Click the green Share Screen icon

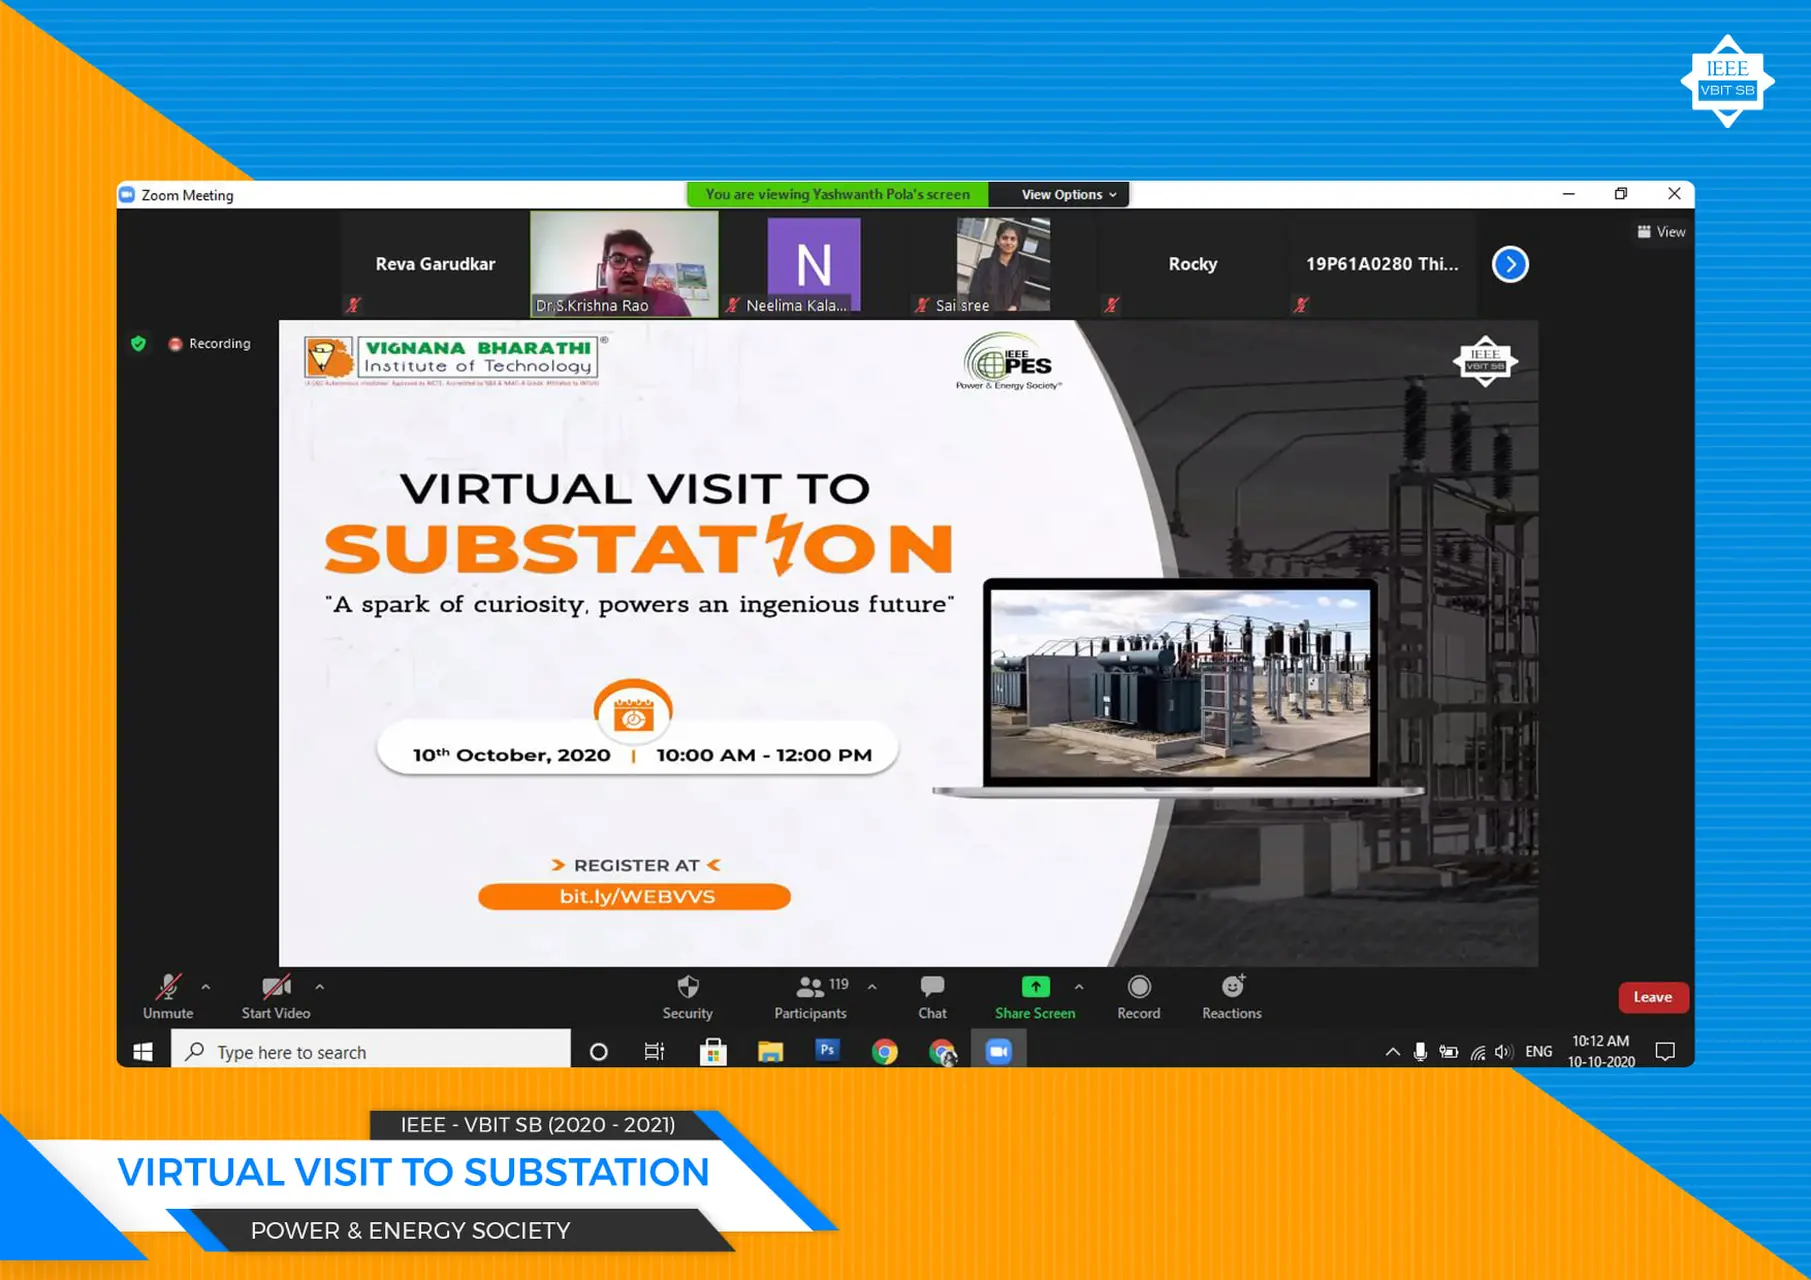pyautogui.click(x=1034, y=986)
